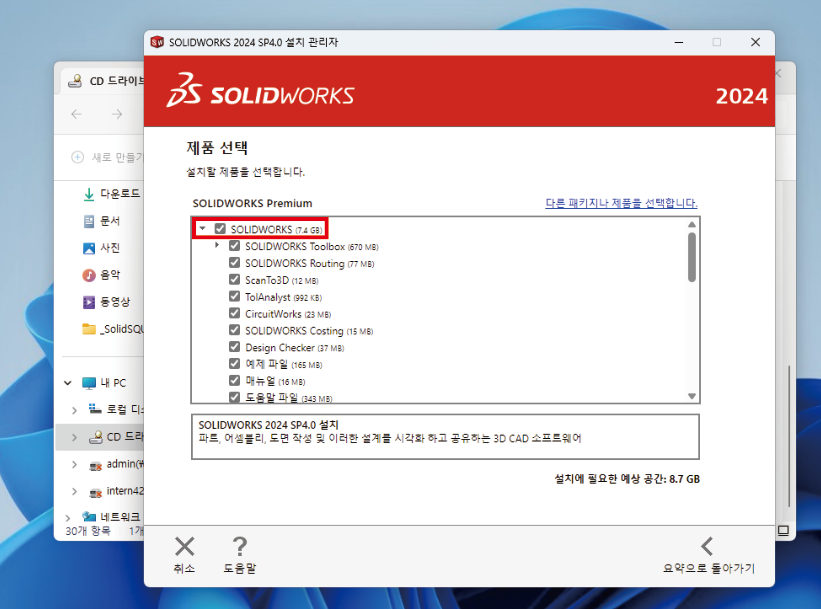Click the Explorer window vertical scrollbar
The image size is (821, 609).
789,436
